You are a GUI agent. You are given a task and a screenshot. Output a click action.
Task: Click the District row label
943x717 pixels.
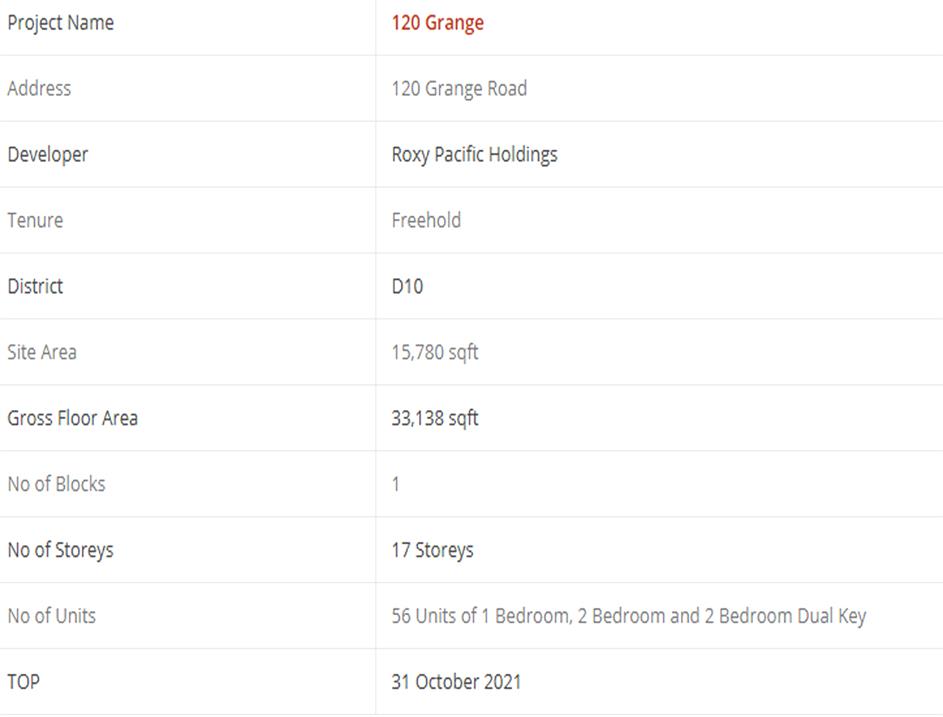pos(35,287)
